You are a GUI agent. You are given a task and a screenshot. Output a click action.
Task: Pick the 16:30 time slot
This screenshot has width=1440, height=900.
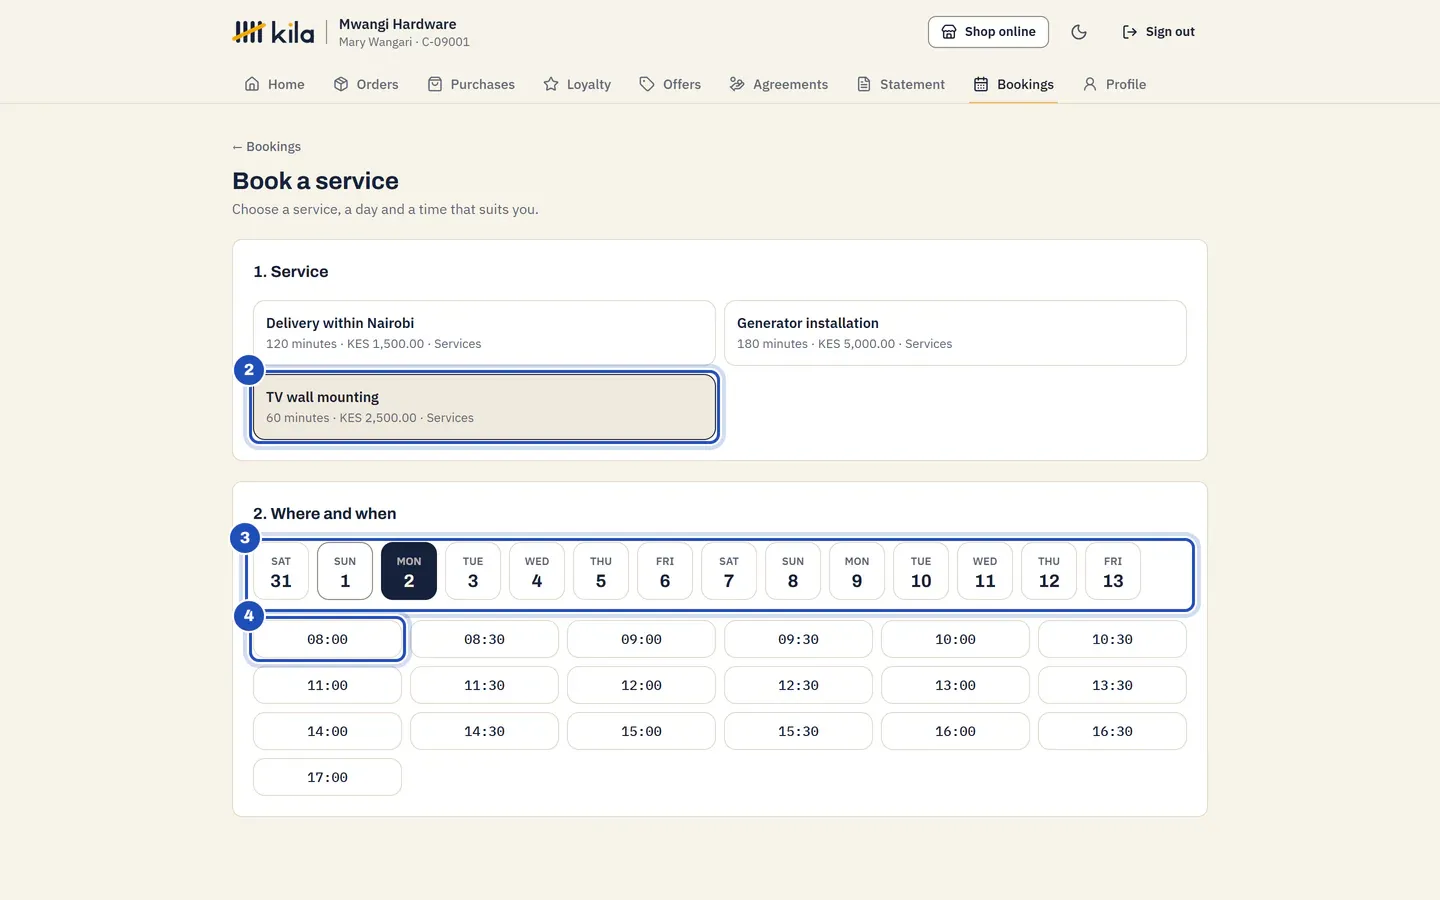tap(1112, 731)
